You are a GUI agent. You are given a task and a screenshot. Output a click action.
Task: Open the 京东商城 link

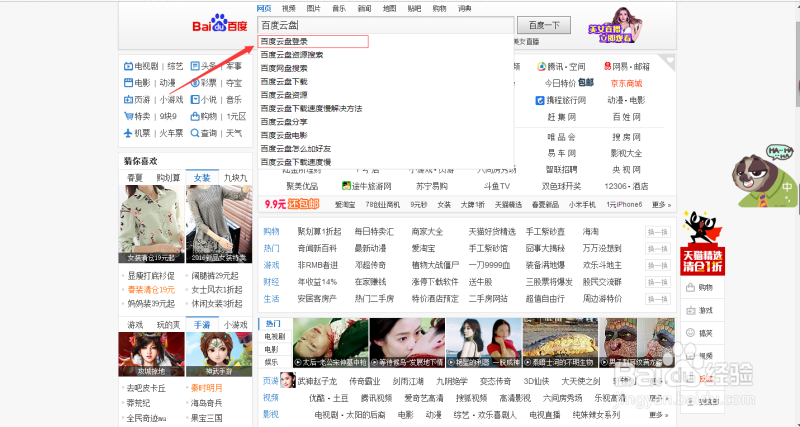coord(627,83)
